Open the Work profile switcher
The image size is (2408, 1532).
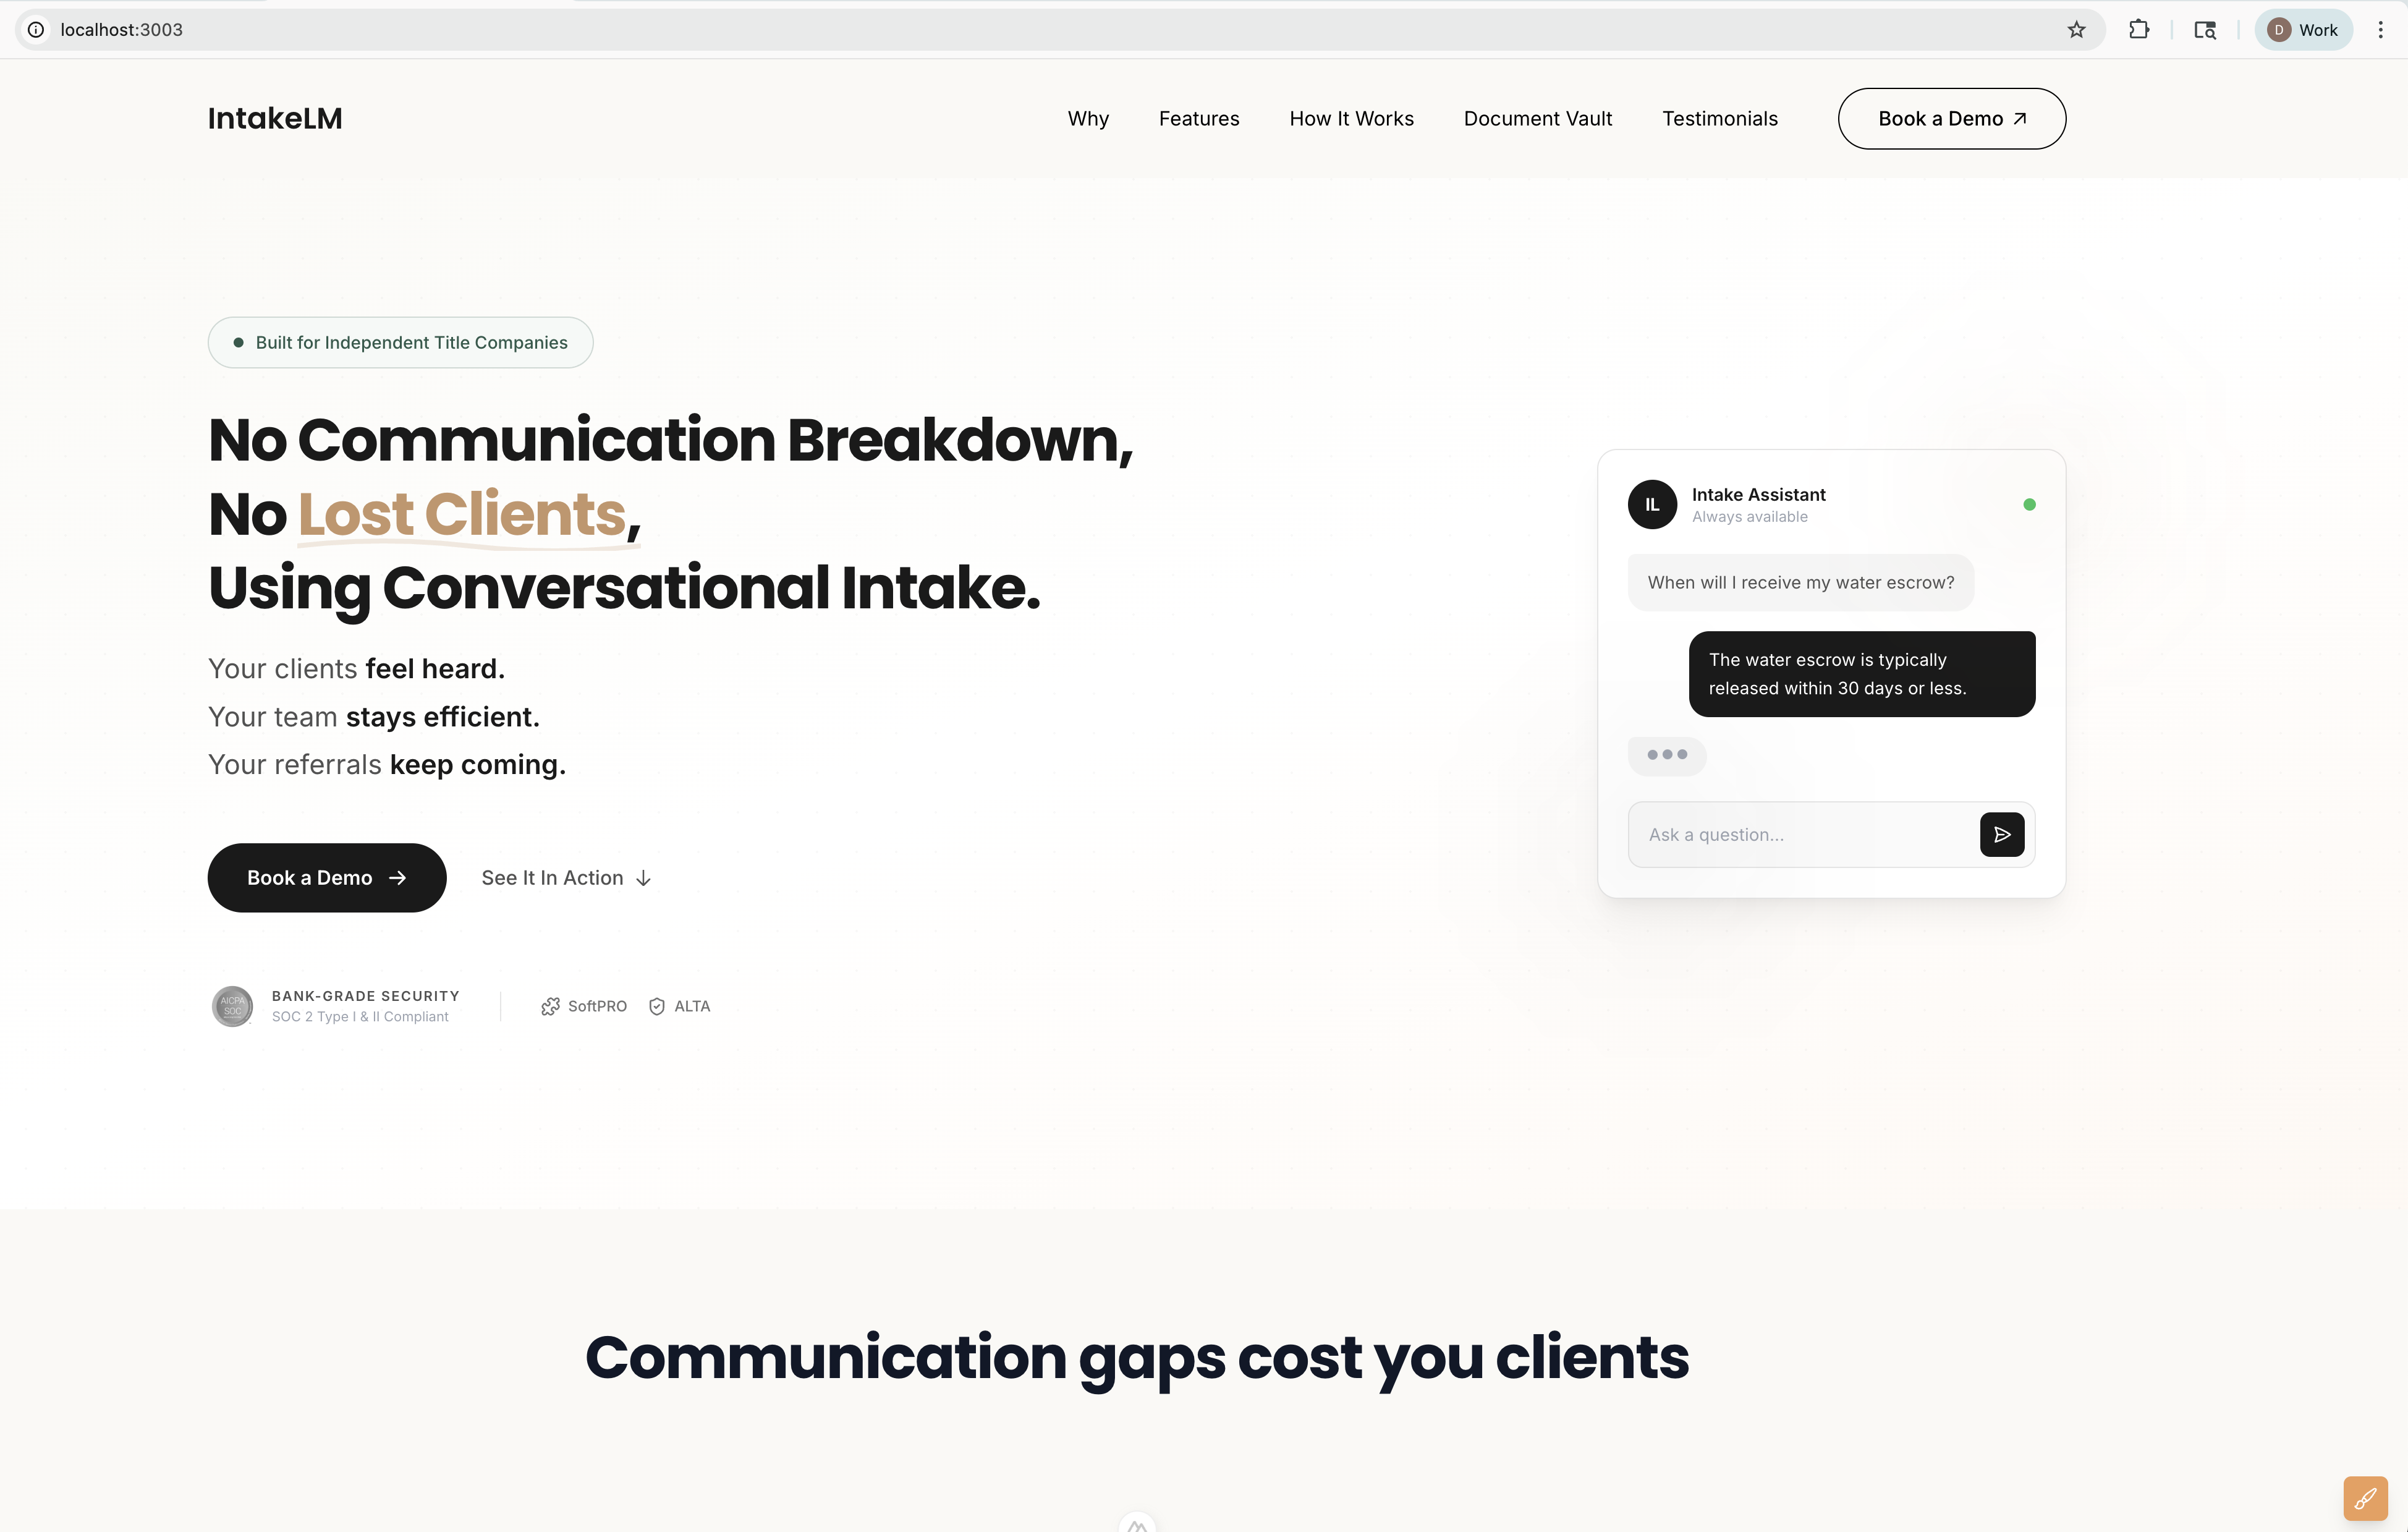coord(2303,30)
